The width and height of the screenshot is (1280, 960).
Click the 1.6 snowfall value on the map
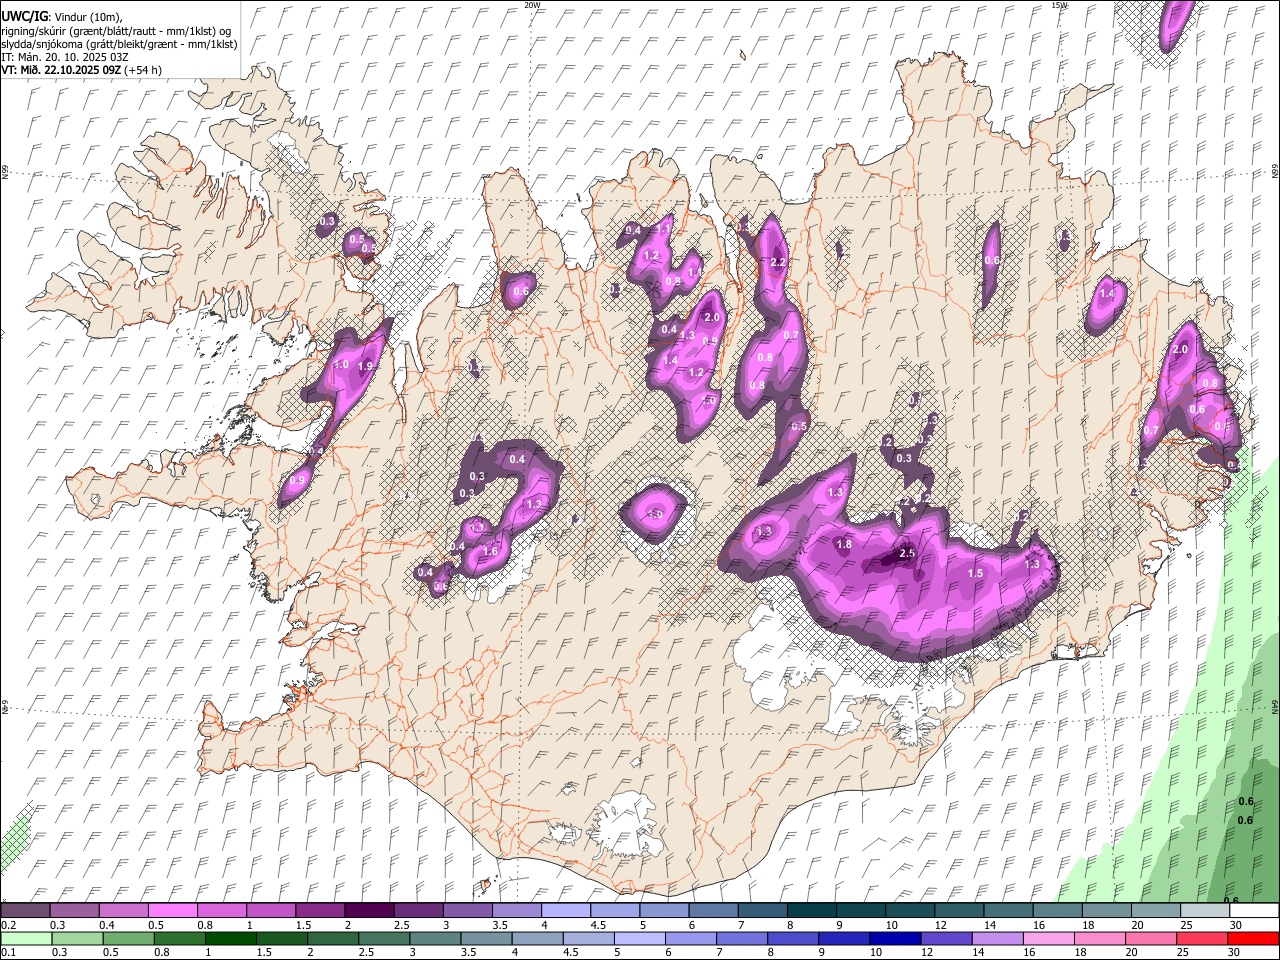click(x=490, y=552)
